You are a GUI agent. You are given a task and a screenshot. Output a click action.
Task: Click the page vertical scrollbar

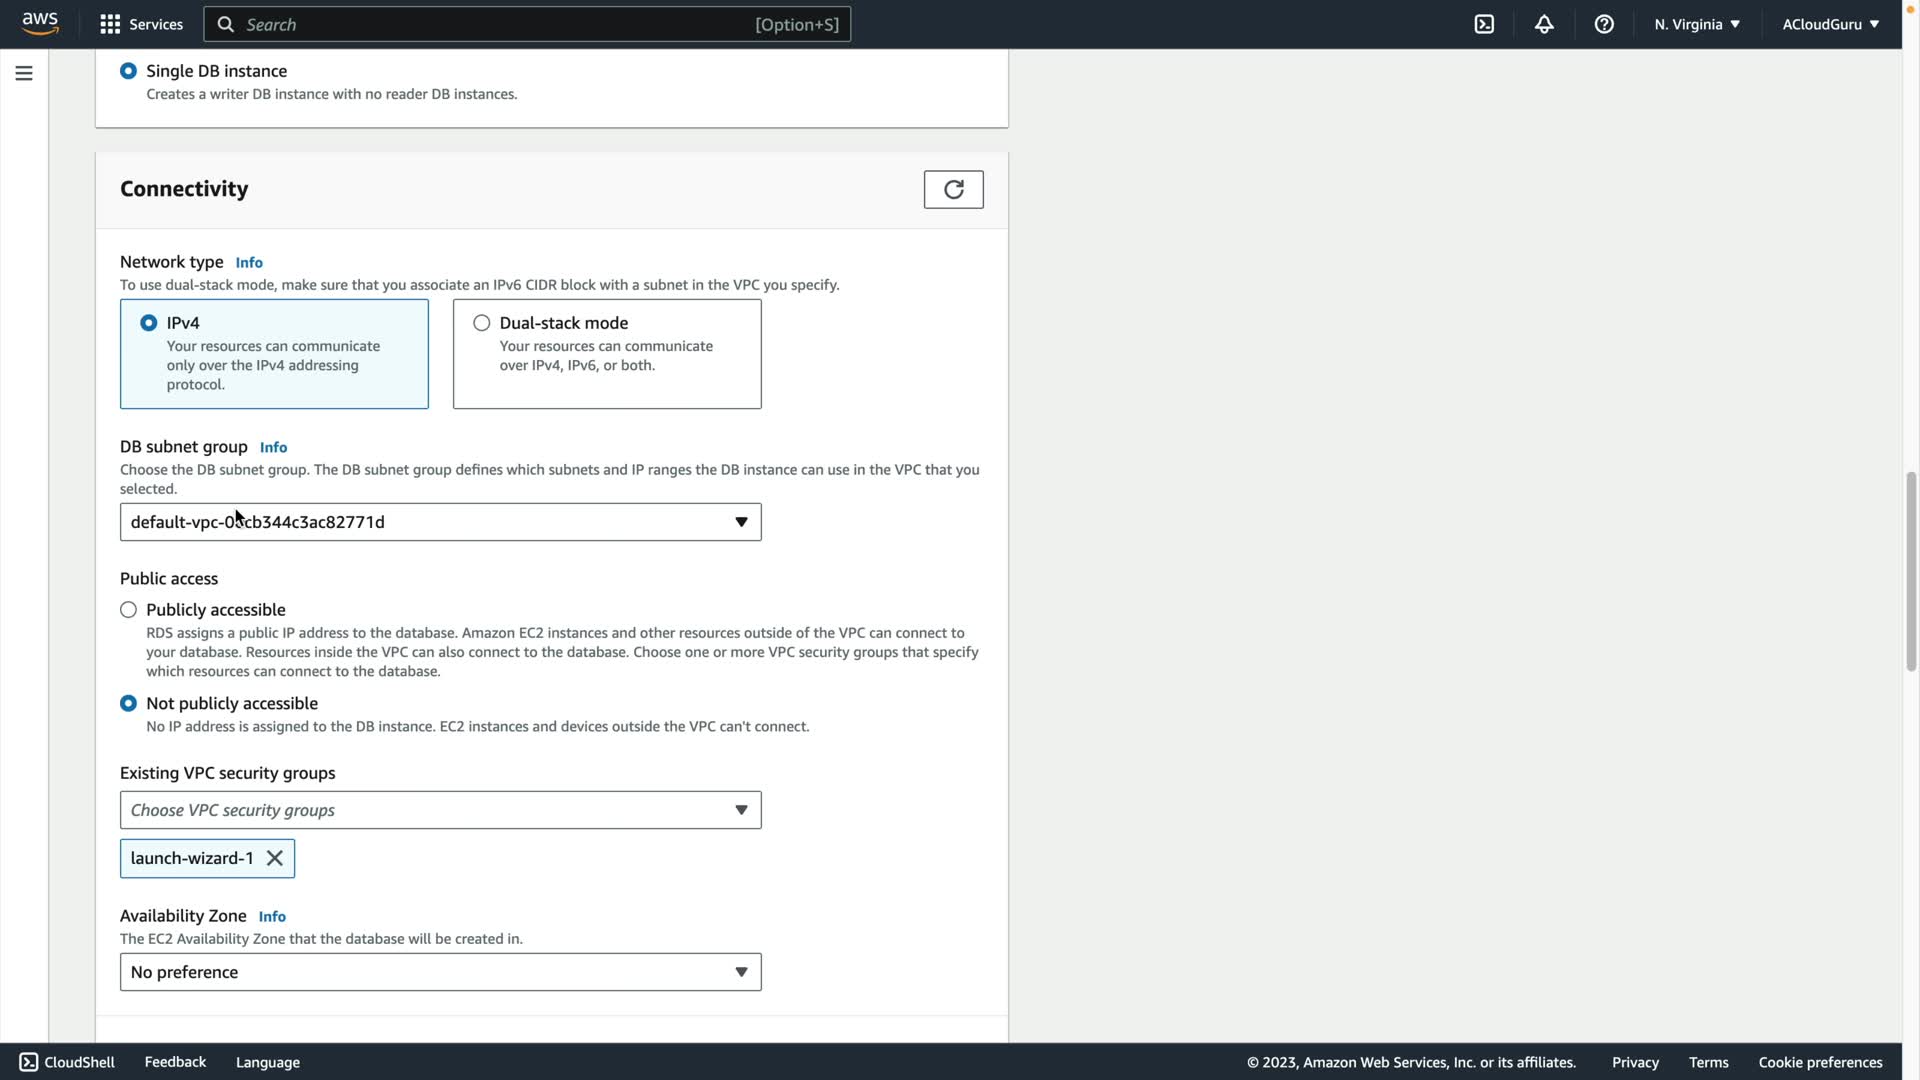point(1911,570)
